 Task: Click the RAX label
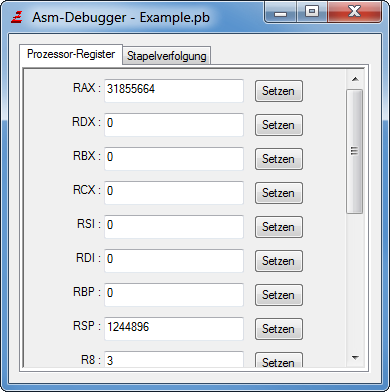(87, 88)
